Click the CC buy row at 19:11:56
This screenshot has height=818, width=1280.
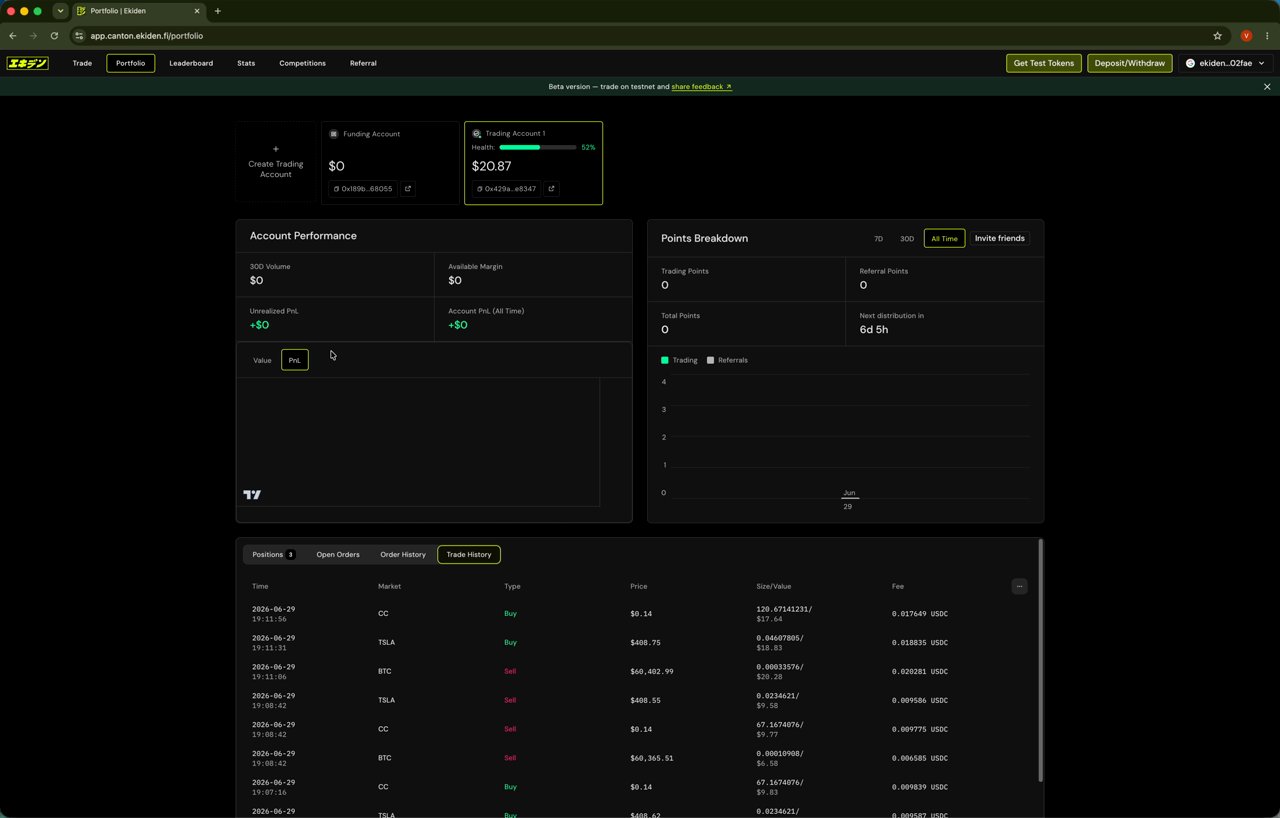point(640,614)
